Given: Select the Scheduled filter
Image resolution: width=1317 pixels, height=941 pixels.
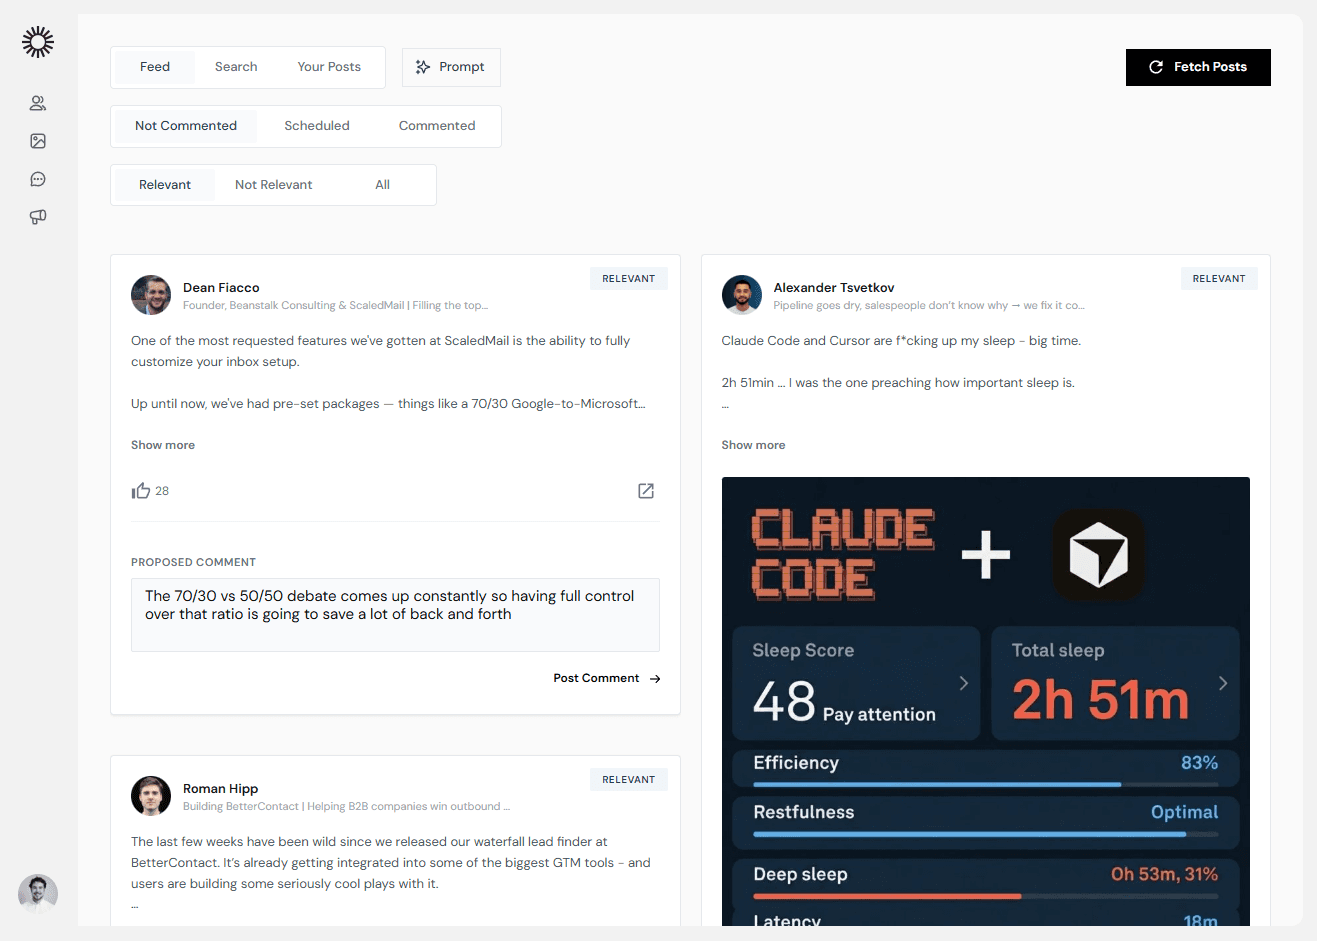Looking at the screenshot, I should point(317,126).
